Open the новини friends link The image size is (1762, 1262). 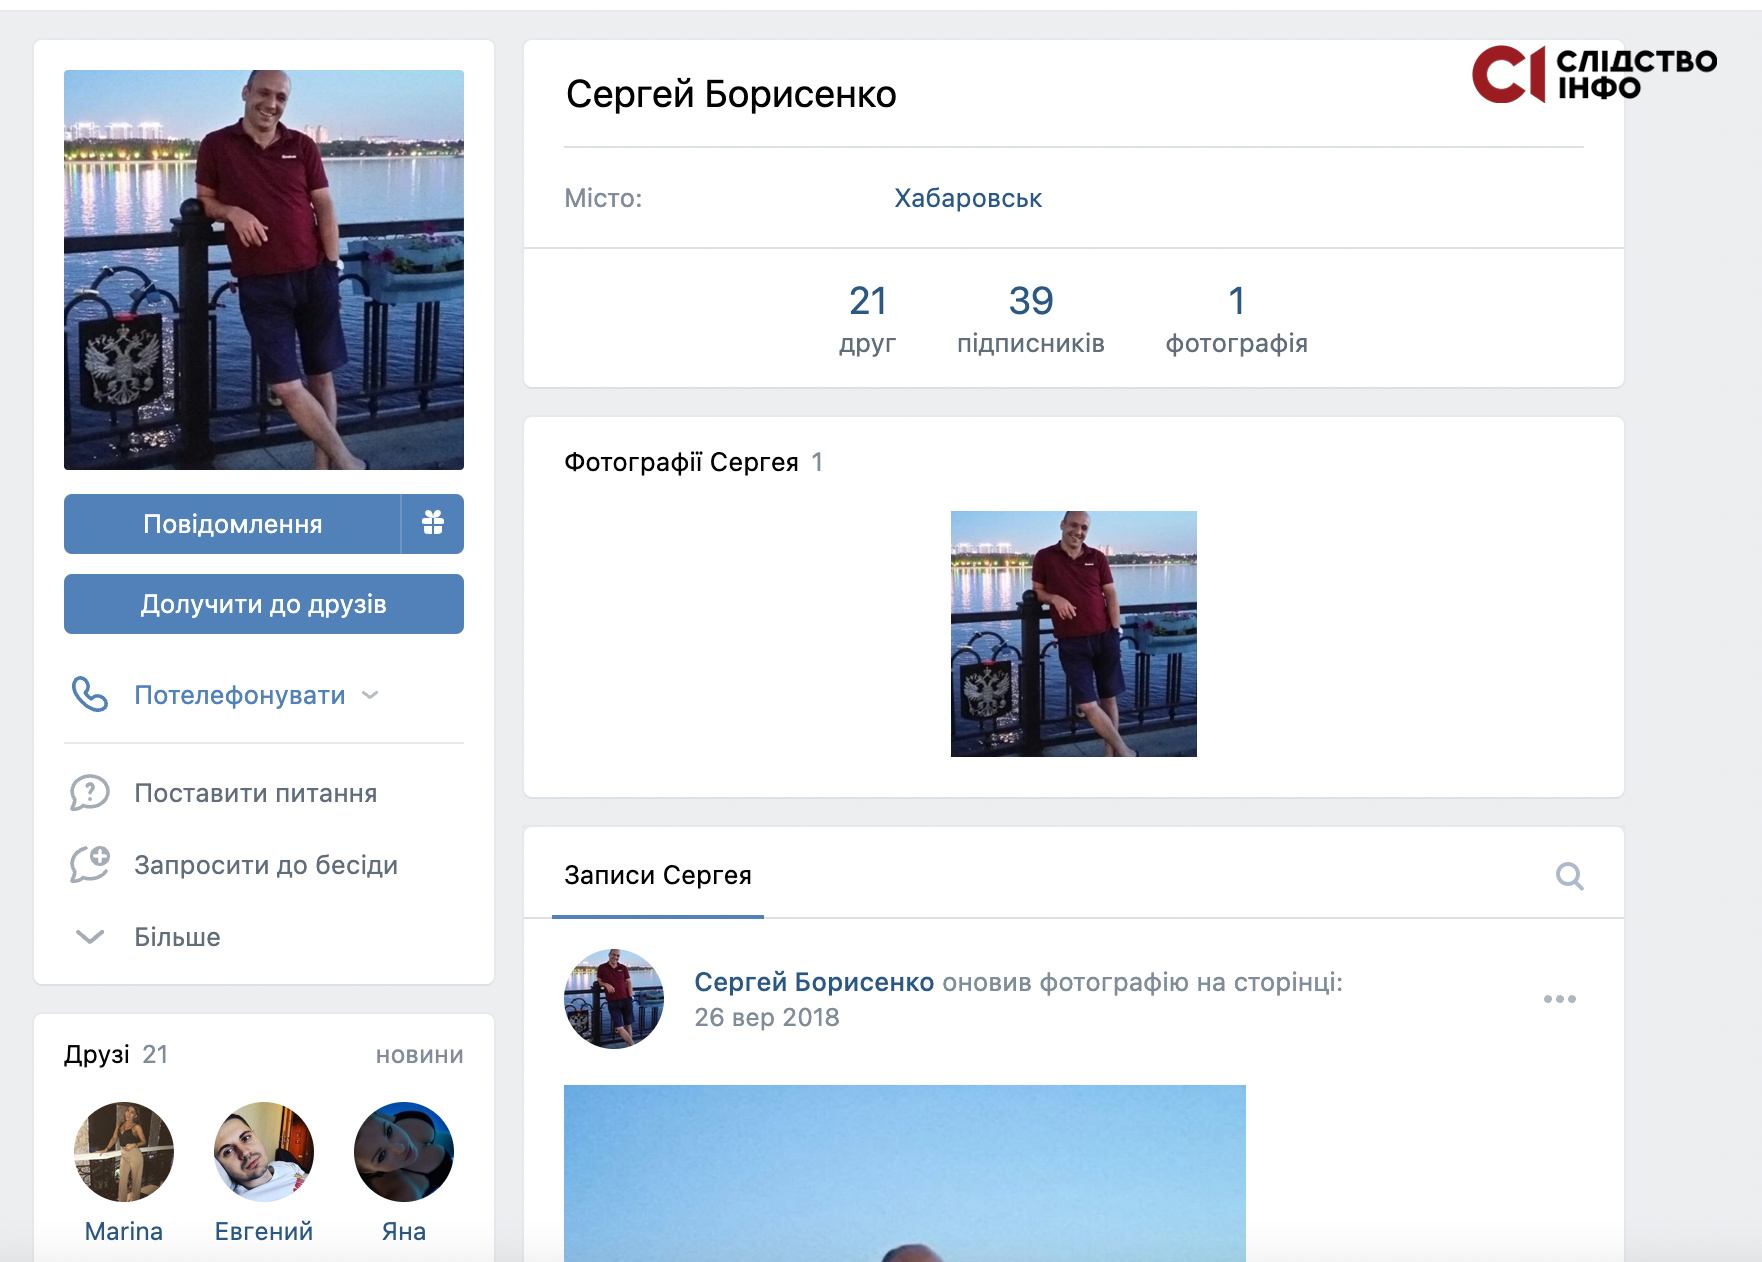[419, 1055]
